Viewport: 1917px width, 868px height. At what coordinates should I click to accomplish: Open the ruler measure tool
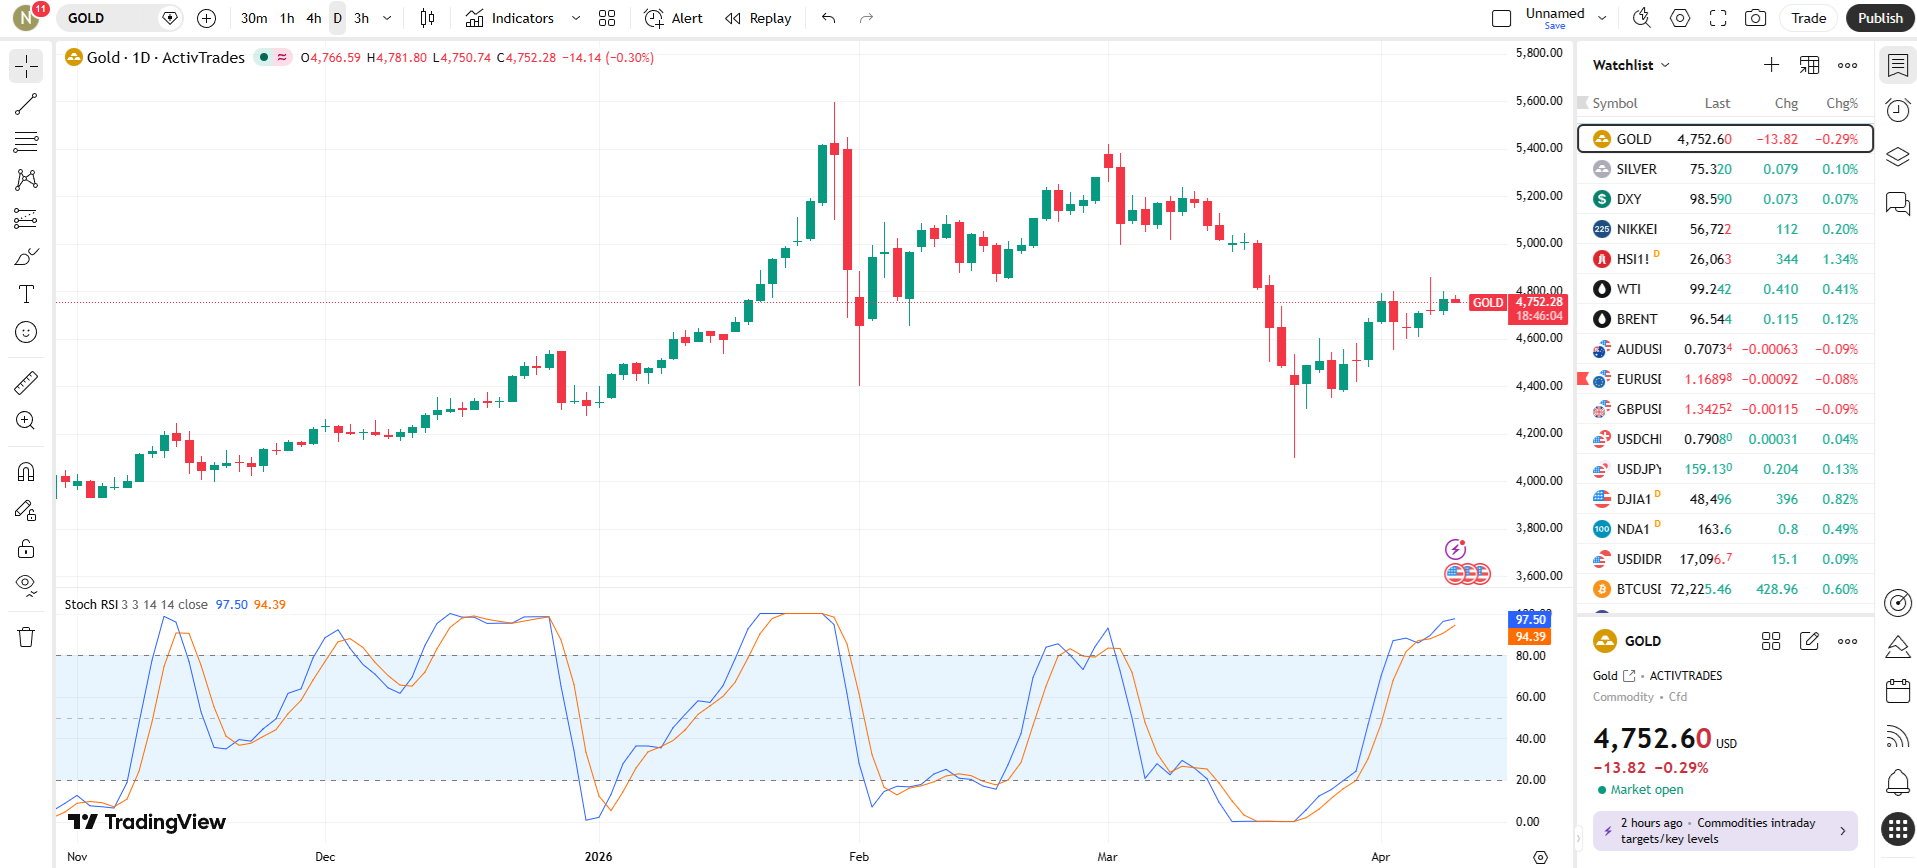pos(26,383)
